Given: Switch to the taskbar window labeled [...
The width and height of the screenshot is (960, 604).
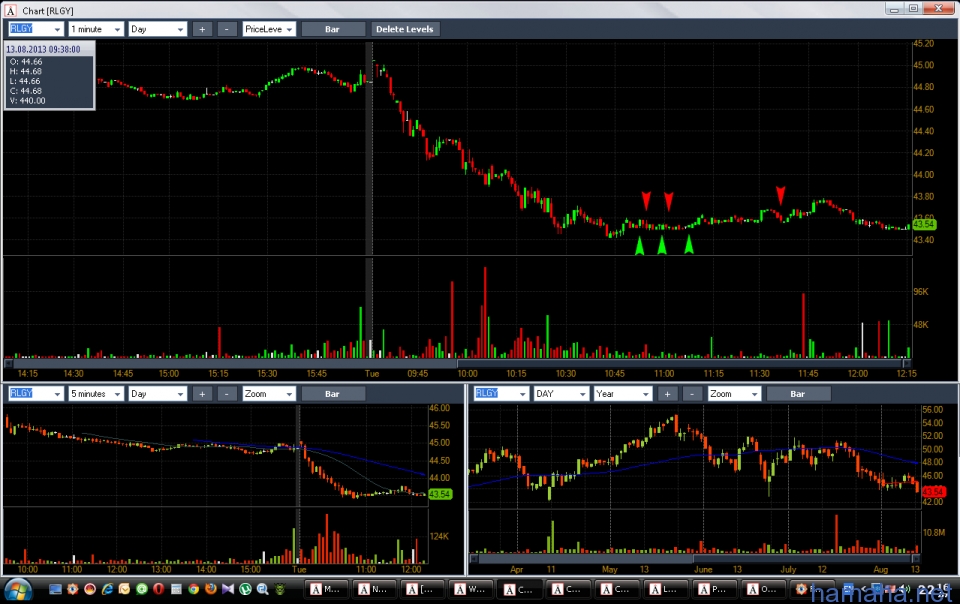Looking at the screenshot, I should (422, 589).
